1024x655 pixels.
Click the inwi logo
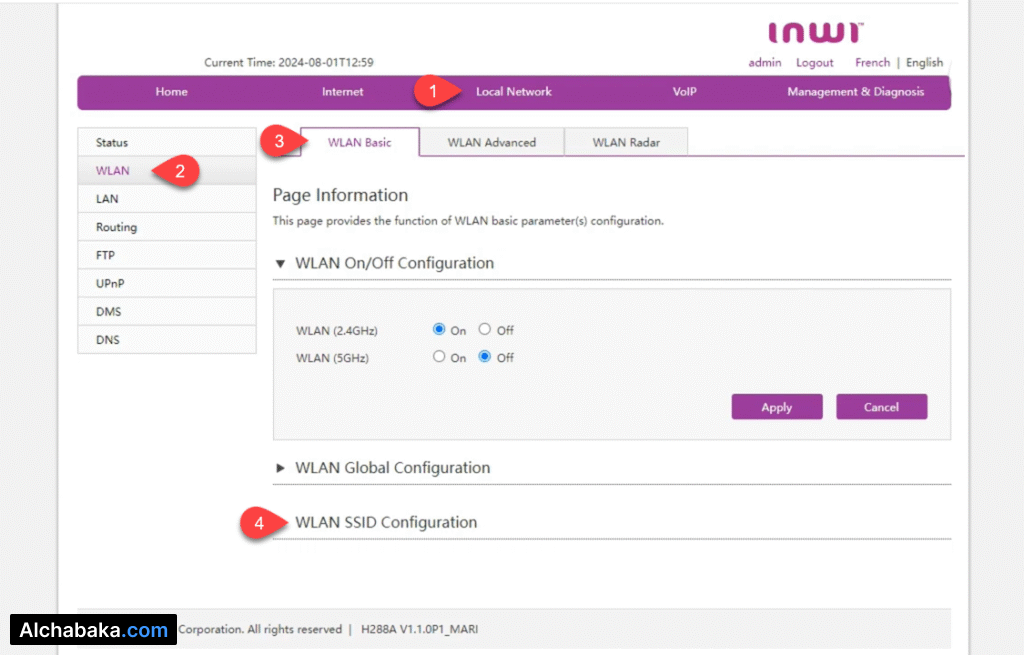click(814, 31)
